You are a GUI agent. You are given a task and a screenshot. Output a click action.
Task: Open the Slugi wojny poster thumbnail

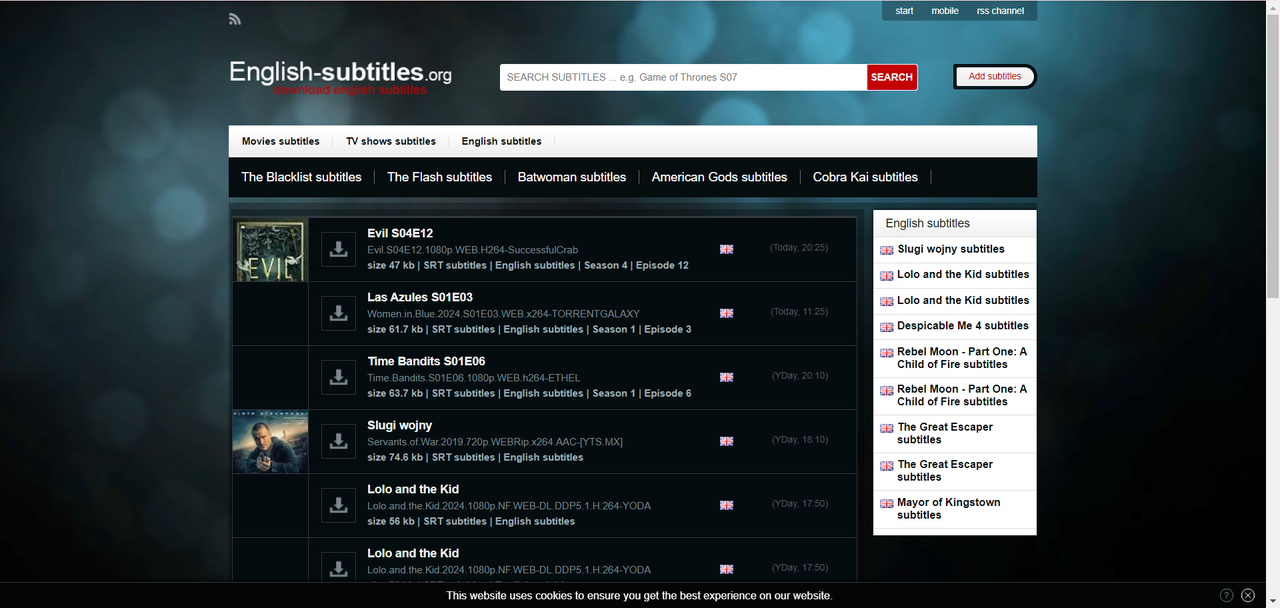click(270, 441)
